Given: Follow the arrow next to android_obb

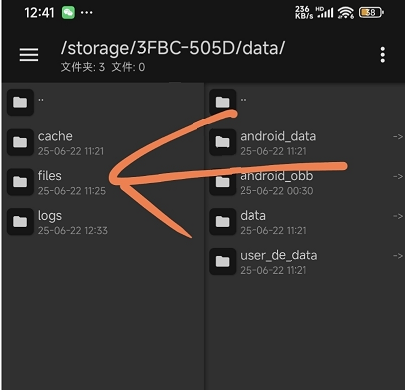Looking at the screenshot, I should pyautogui.click(x=398, y=176).
